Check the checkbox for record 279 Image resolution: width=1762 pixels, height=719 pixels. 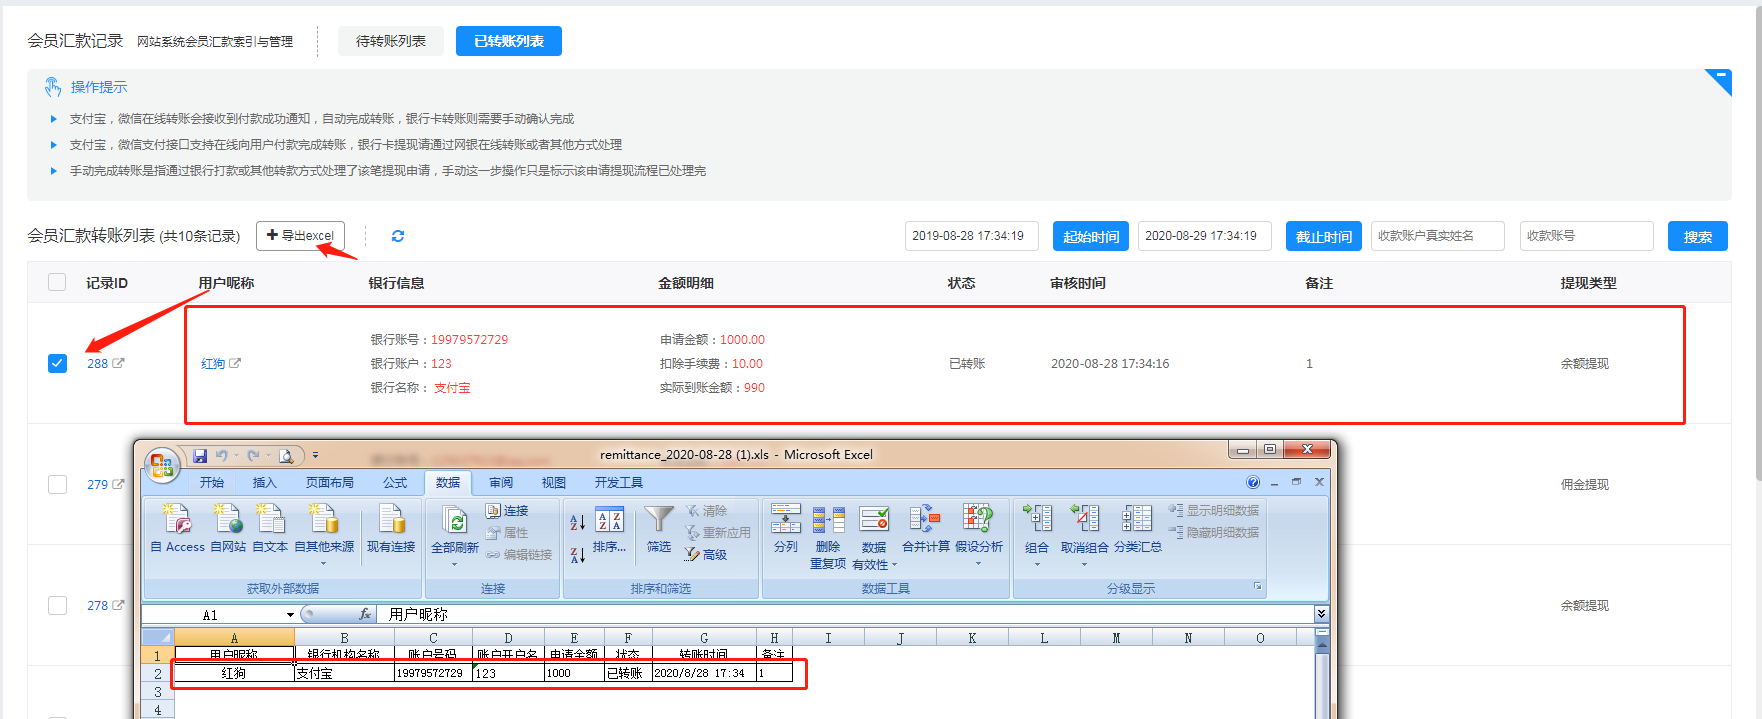[x=58, y=484]
